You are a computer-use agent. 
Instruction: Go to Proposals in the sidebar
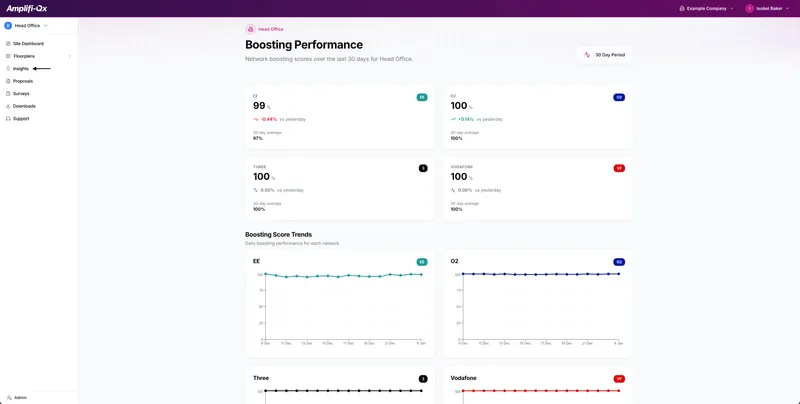(x=23, y=81)
